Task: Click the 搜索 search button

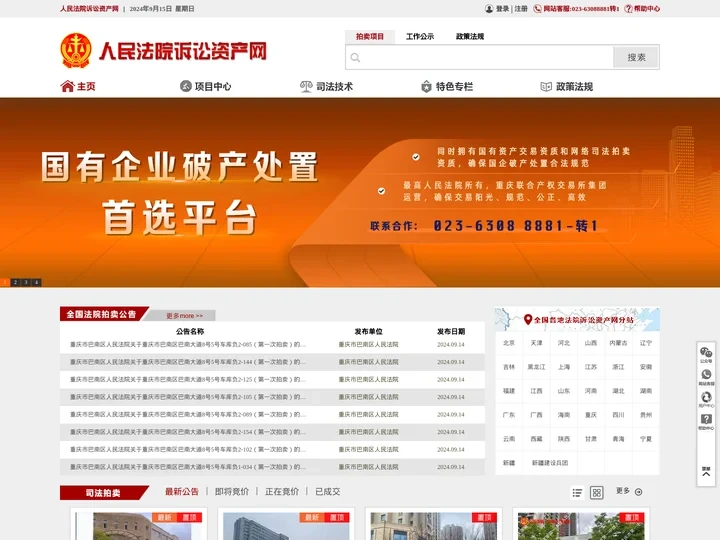Action: (x=636, y=57)
